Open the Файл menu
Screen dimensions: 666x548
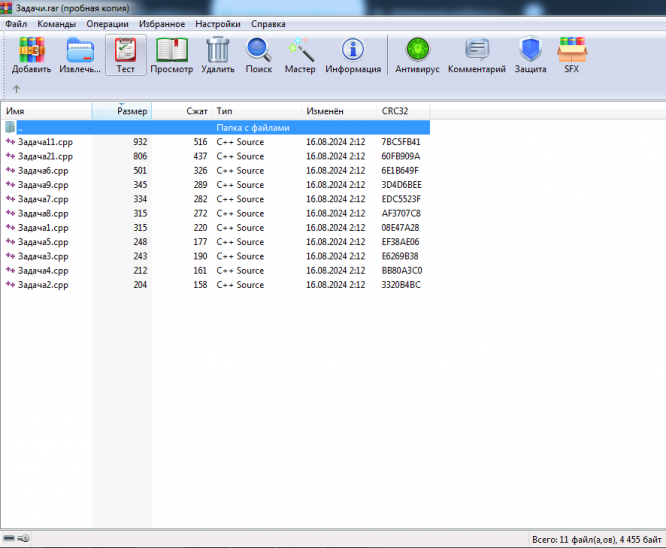pyautogui.click(x=16, y=22)
